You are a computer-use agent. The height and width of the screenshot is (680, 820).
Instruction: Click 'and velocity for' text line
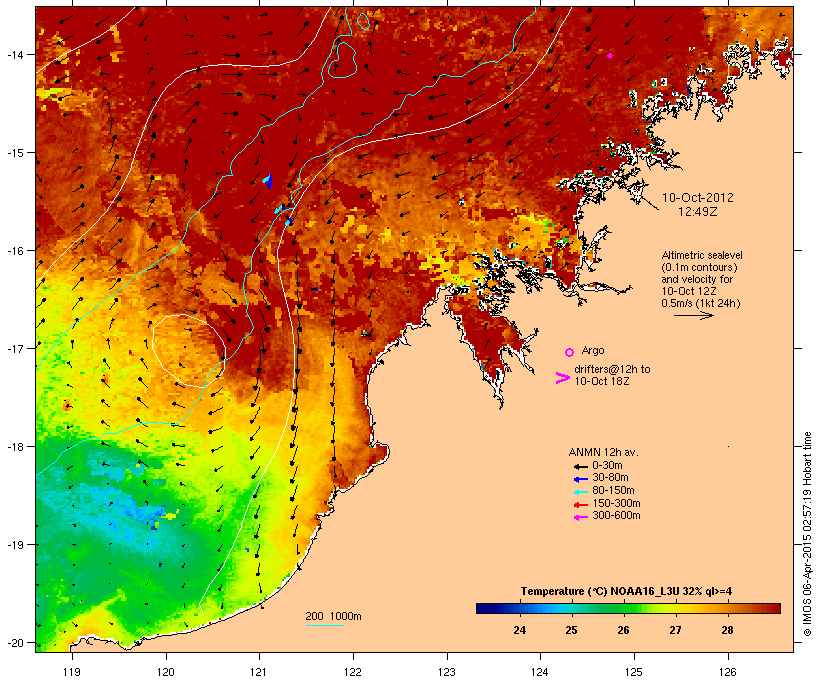point(697,279)
